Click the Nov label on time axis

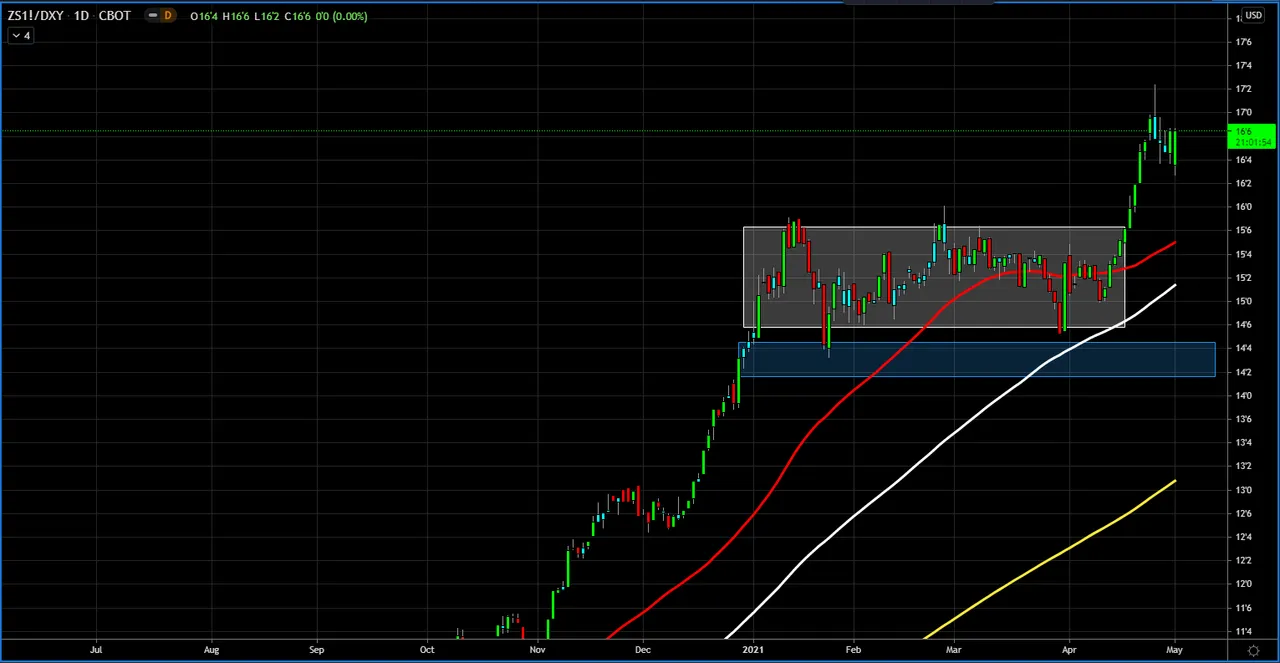(x=538, y=650)
